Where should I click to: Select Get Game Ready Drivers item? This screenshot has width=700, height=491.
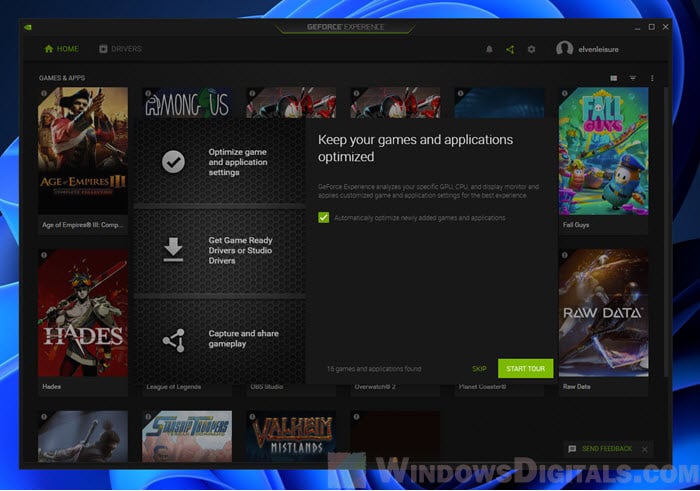[219, 250]
